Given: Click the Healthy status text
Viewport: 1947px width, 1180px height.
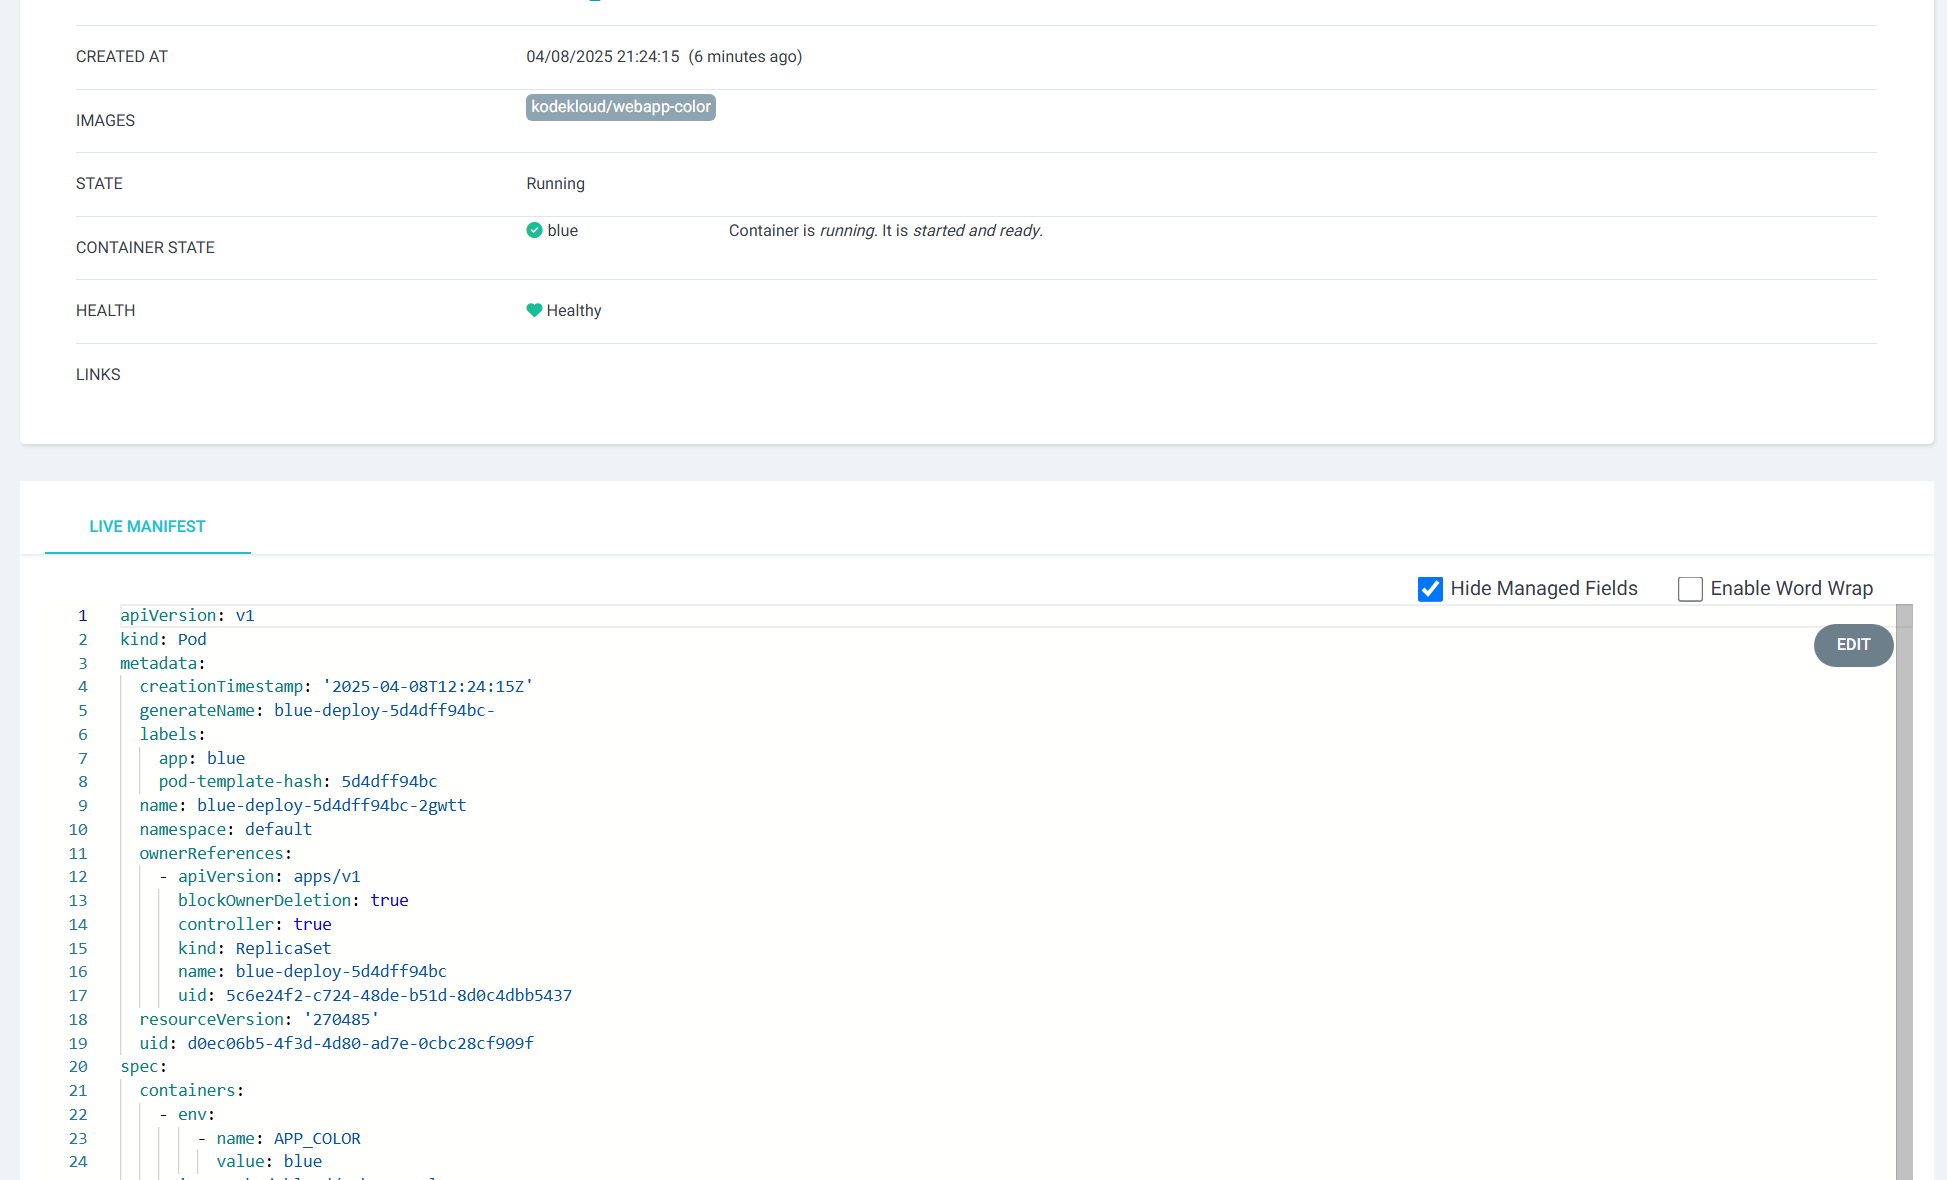Looking at the screenshot, I should [x=574, y=311].
